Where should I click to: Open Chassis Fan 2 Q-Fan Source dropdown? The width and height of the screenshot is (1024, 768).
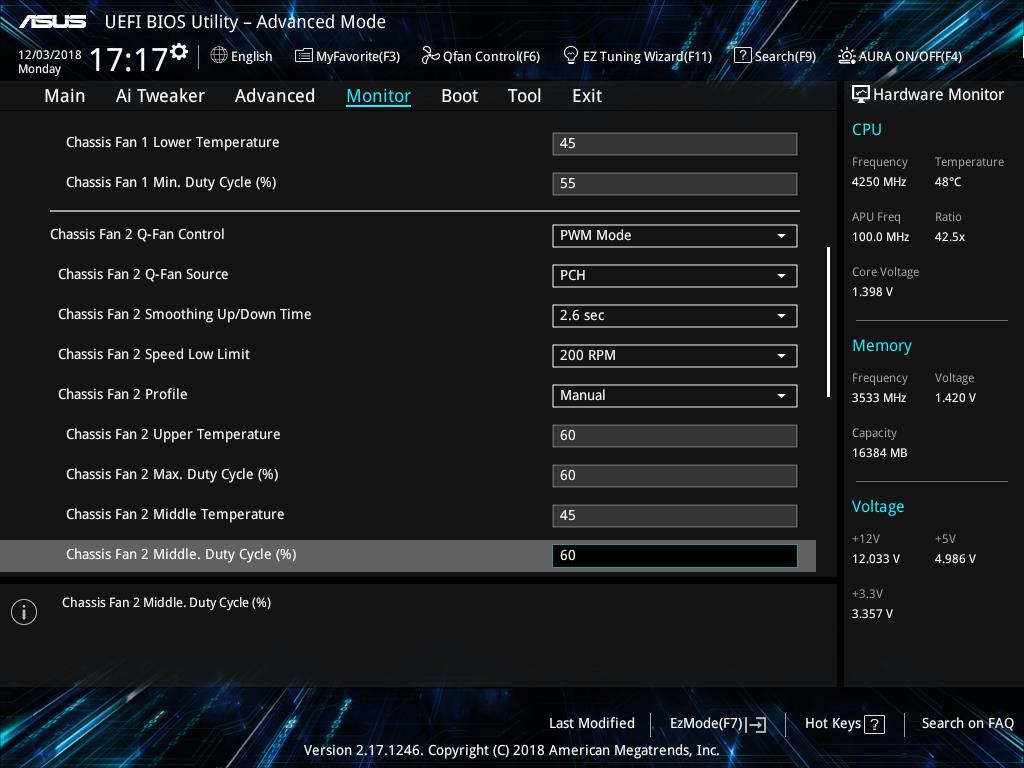coord(675,276)
